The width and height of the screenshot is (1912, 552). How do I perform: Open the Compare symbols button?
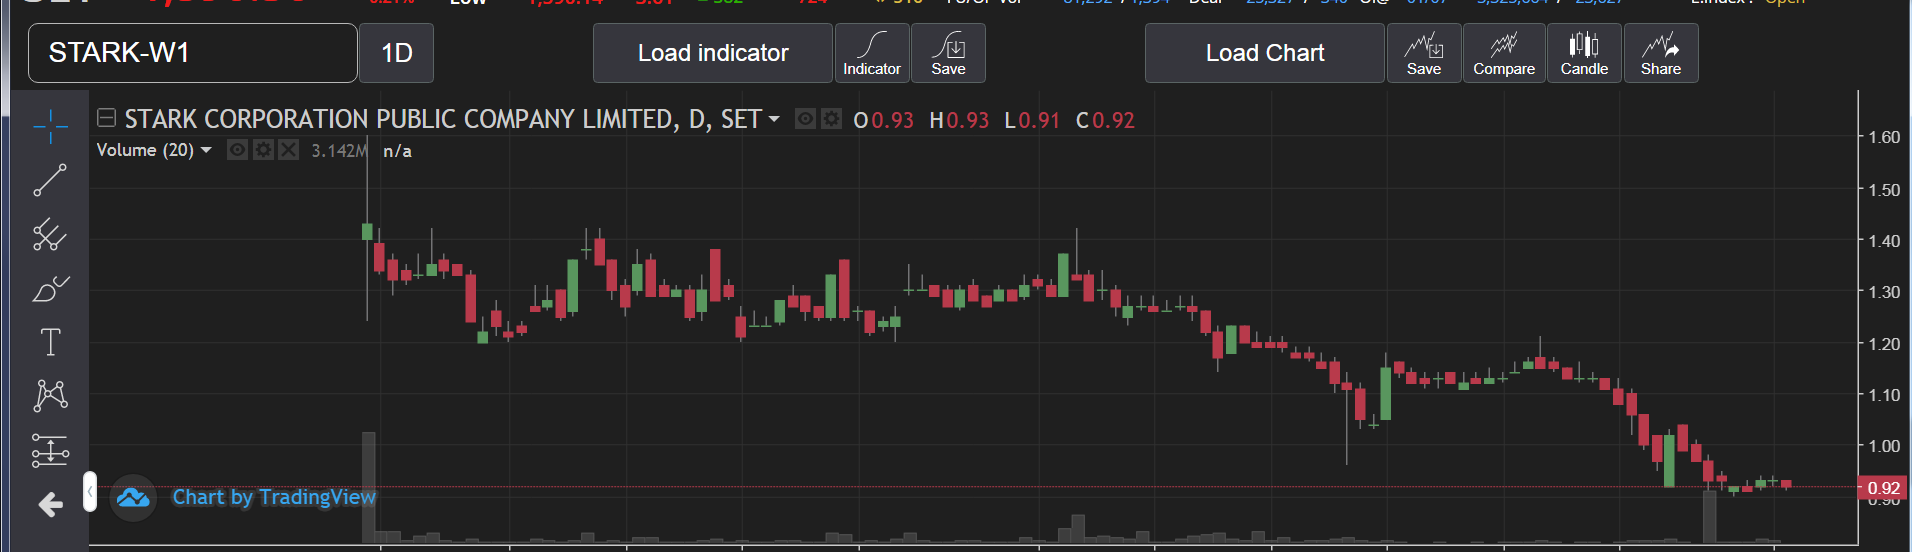[1504, 53]
